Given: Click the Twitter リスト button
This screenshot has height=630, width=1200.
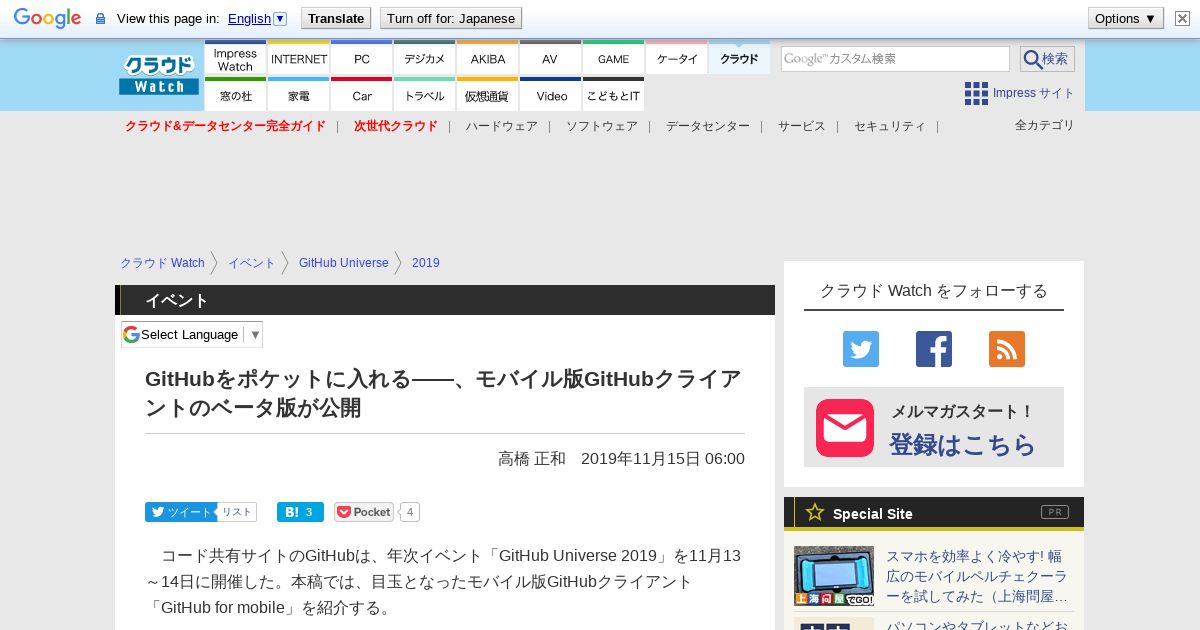Looking at the screenshot, I should pyautogui.click(x=237, y=512).
